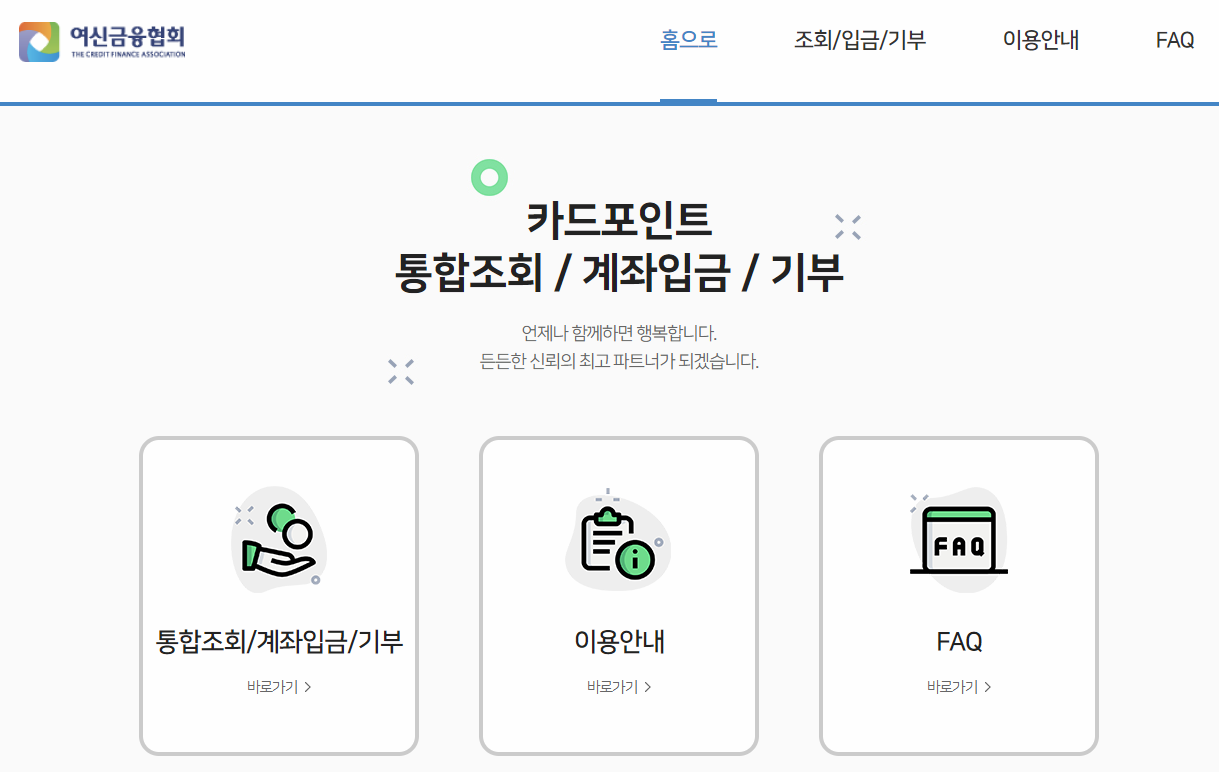Viewport: 1219px width, 772px height.
Task: Open 조회/입금/기부 from the navigation bar
Action: click(858, 39)
